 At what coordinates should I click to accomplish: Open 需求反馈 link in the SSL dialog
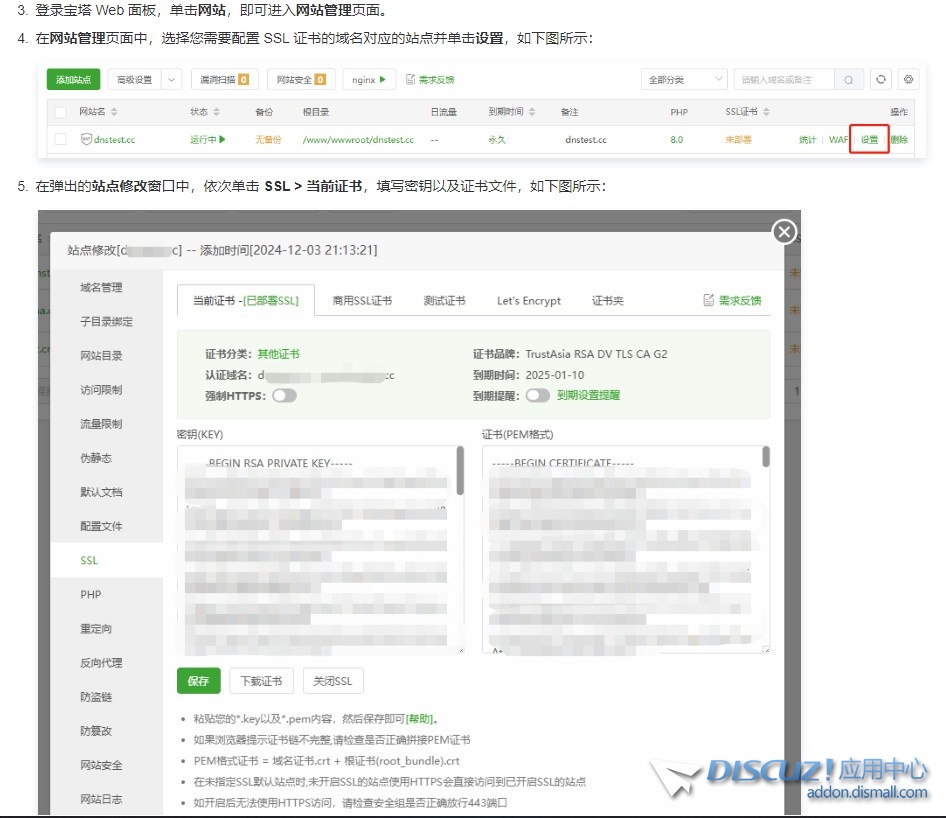(x=732, y=300)
